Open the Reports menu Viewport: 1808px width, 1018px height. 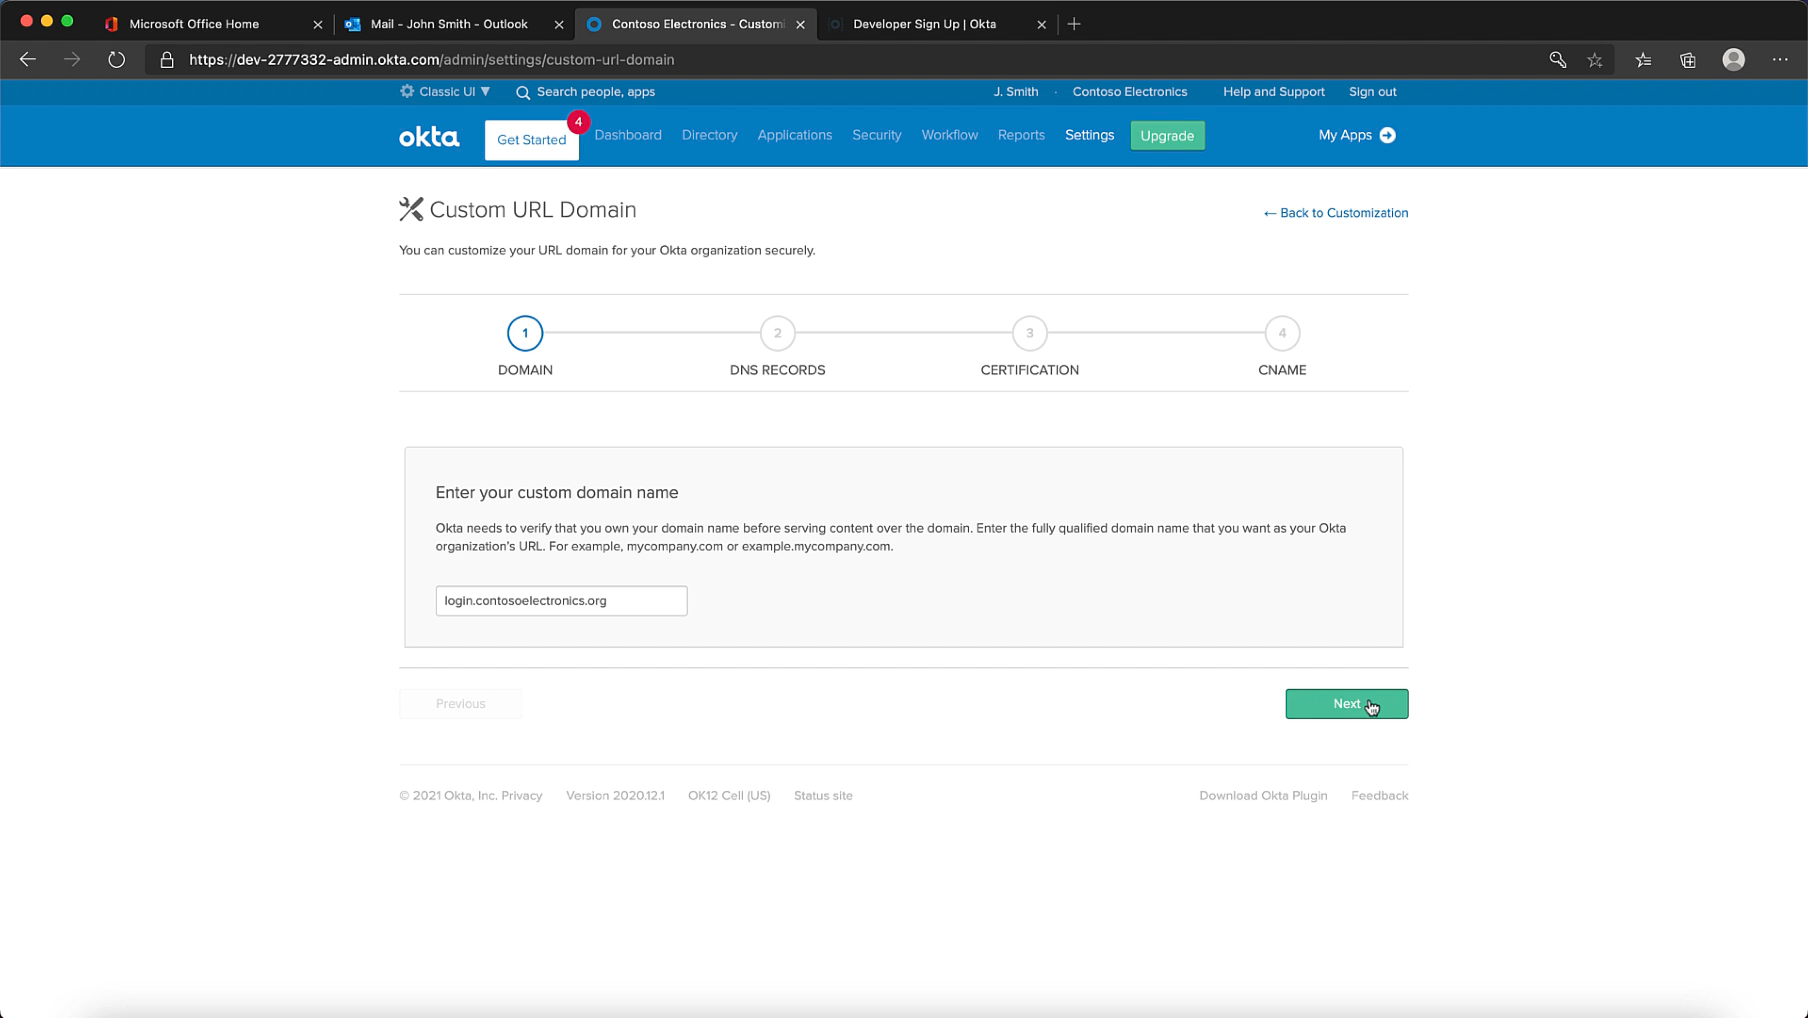click(x=1021, y=135)
